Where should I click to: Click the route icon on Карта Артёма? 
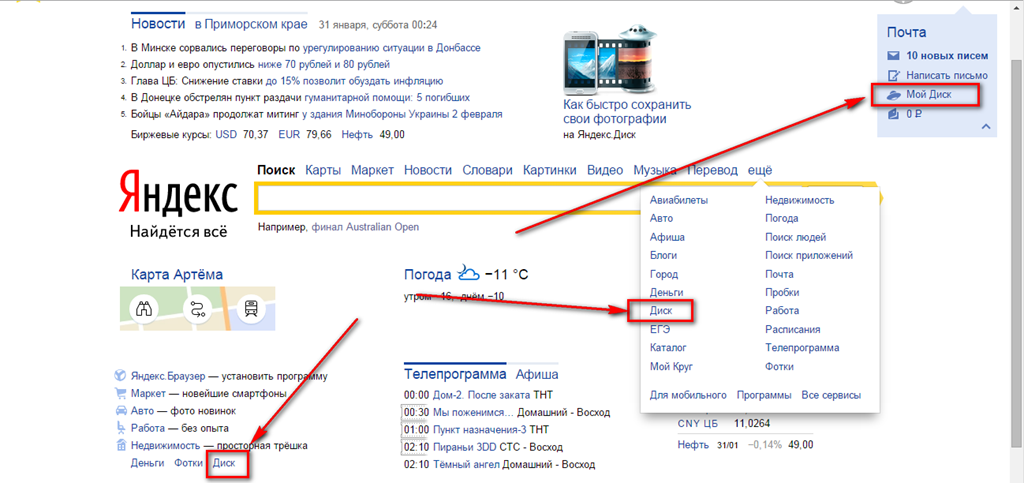[x=197, y=307]
